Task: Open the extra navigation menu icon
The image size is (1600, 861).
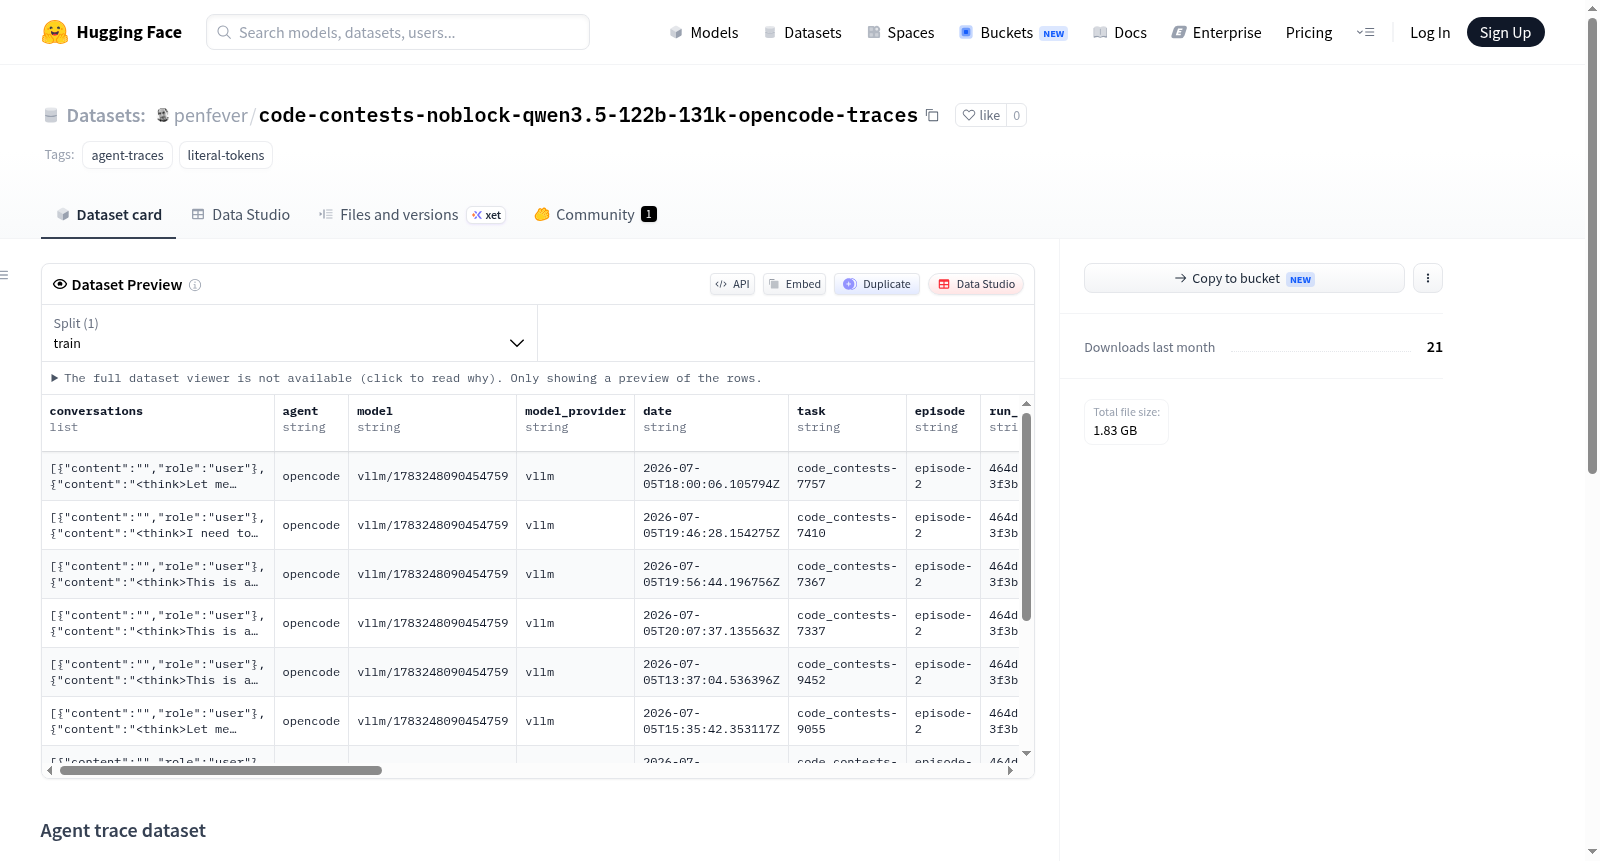Action: pyautogui.click(x=1365, y=32)
